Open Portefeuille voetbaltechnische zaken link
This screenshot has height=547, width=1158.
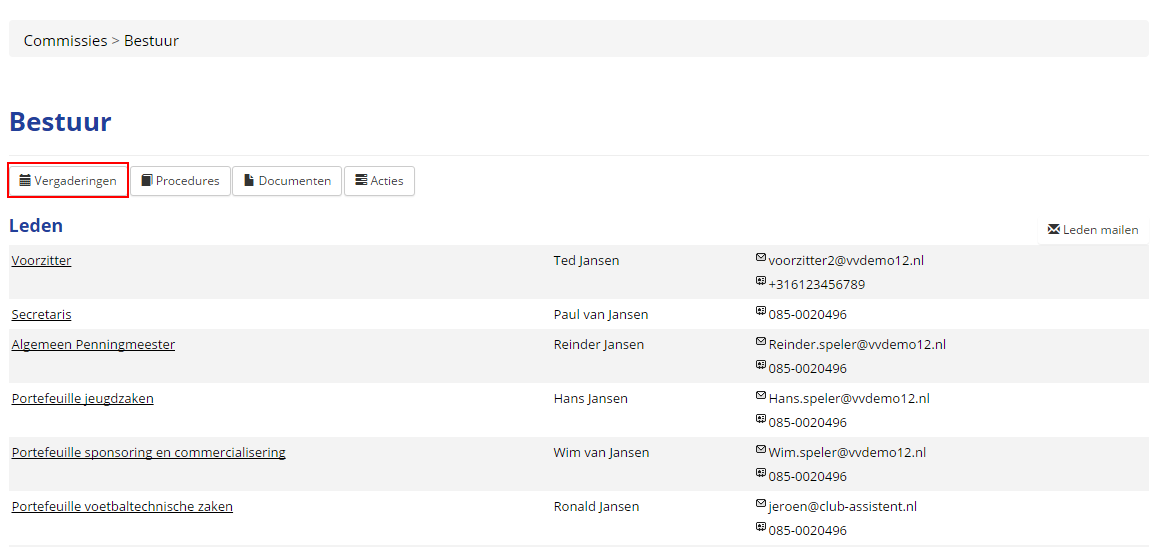coord(122,507)
